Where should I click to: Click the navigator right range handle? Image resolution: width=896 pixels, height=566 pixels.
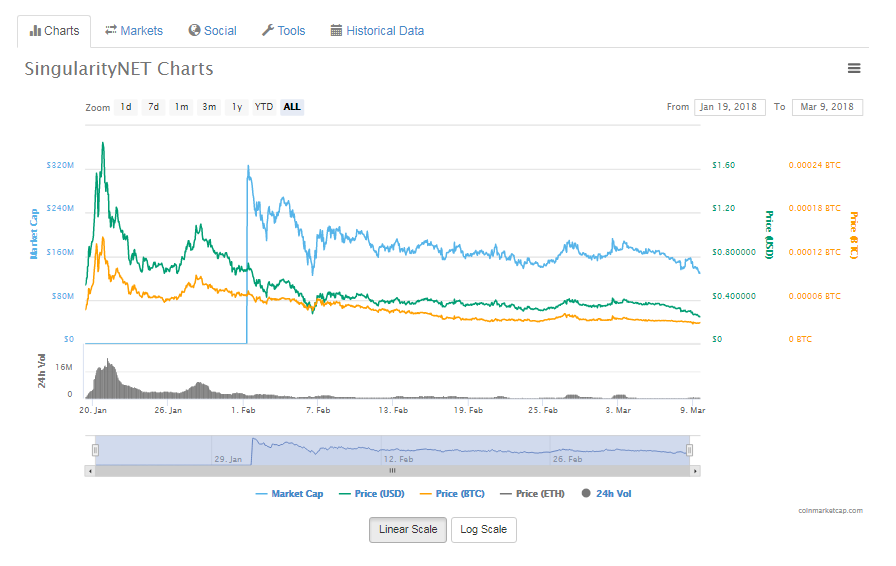click(x=689, y=451)
